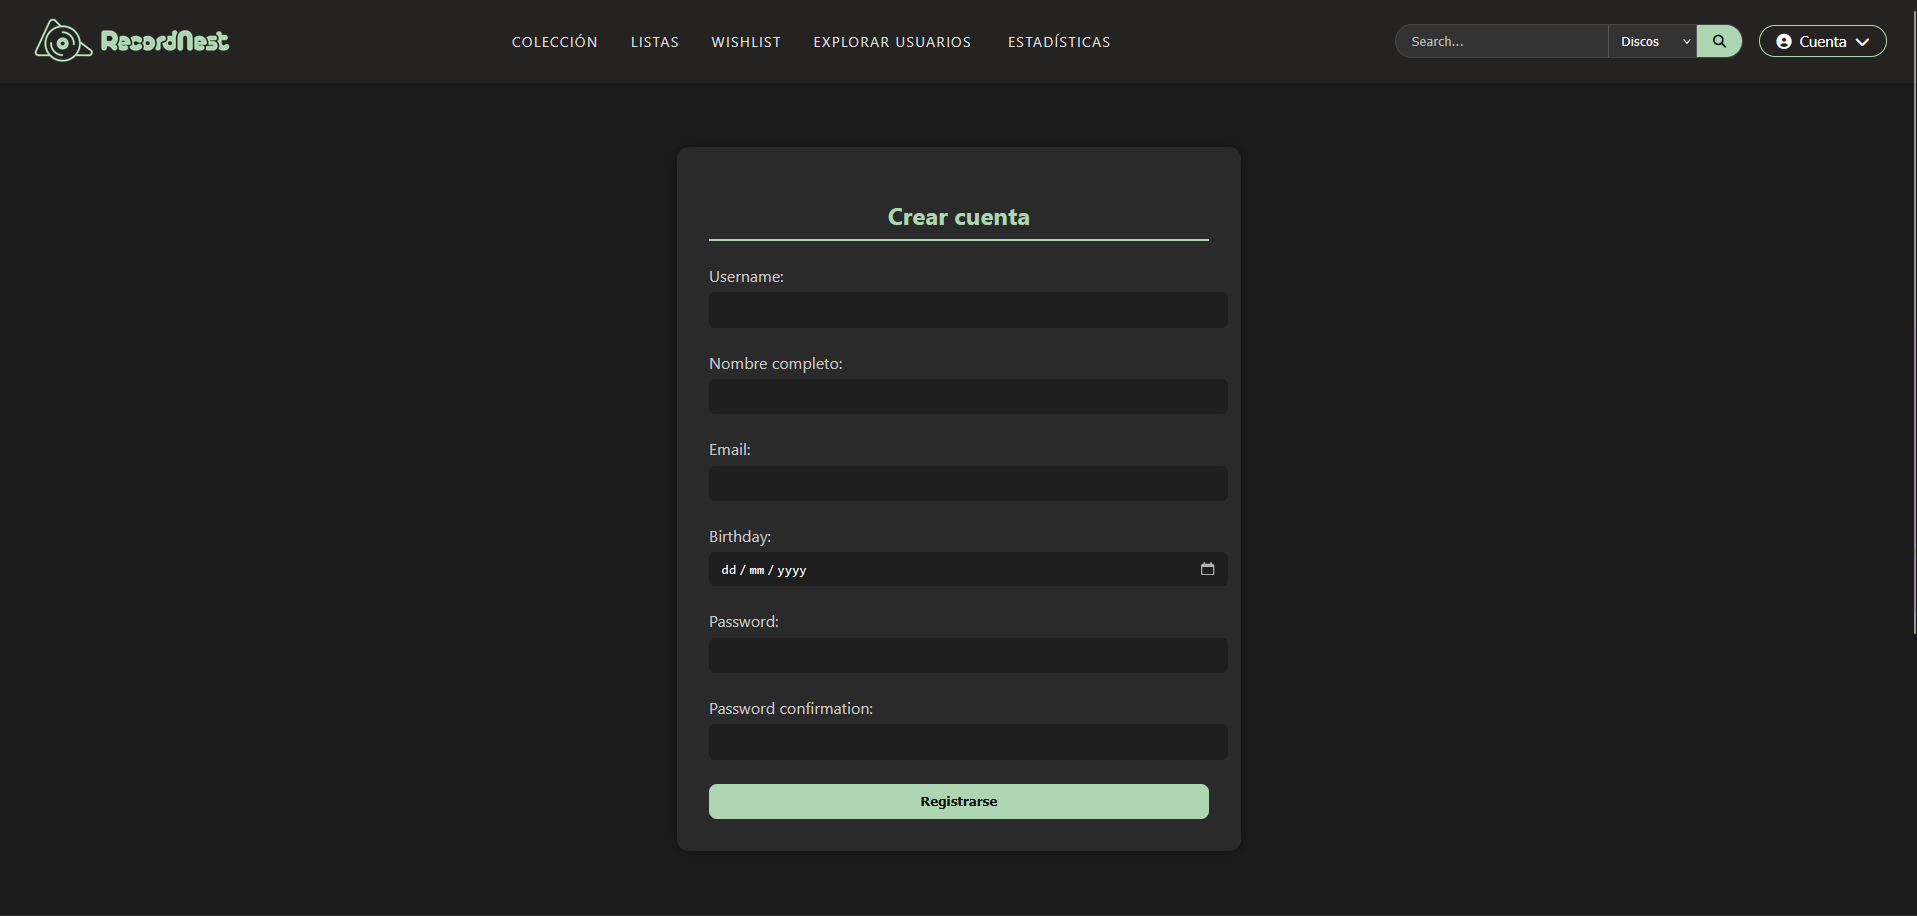Image resolution: width=1917 pixels, height=916 pixels.
Task: Focus the Nombre completo input field
Action: pyautogui.click(x=968, y=397)
